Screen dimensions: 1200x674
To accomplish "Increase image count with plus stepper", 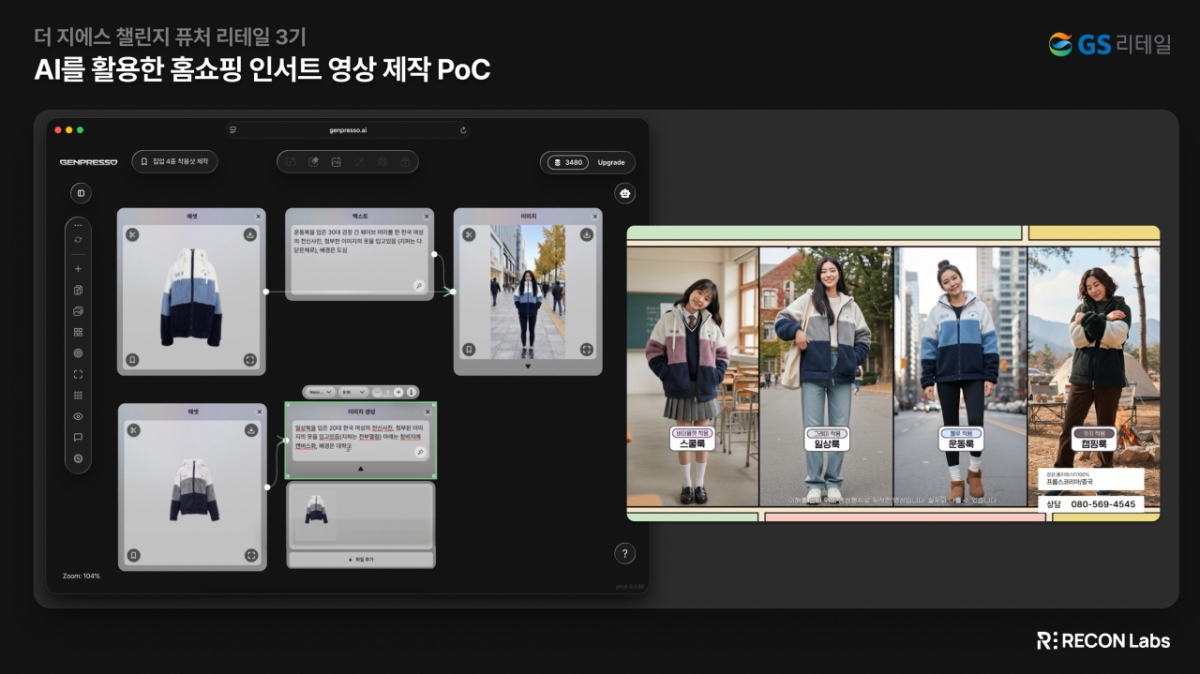I will [398, 392].
